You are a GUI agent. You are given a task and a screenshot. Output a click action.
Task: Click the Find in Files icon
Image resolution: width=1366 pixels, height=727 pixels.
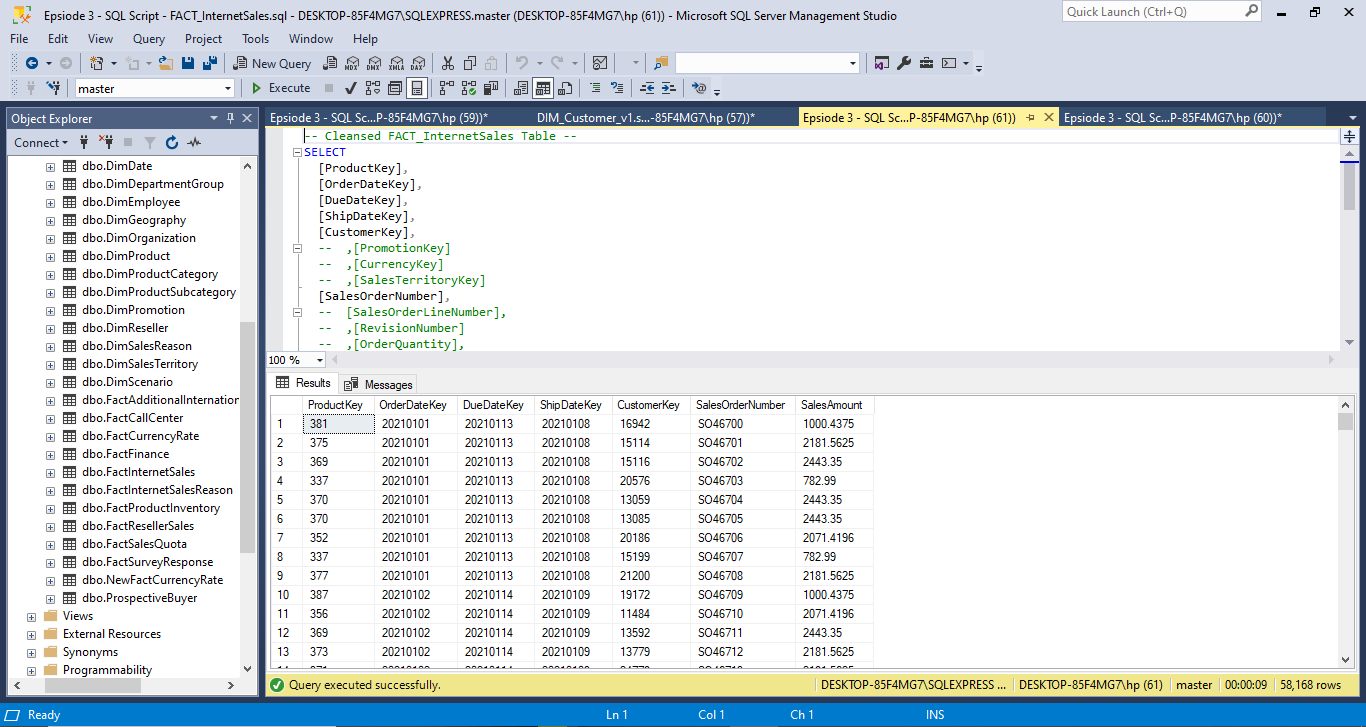[x=661, y=63]
